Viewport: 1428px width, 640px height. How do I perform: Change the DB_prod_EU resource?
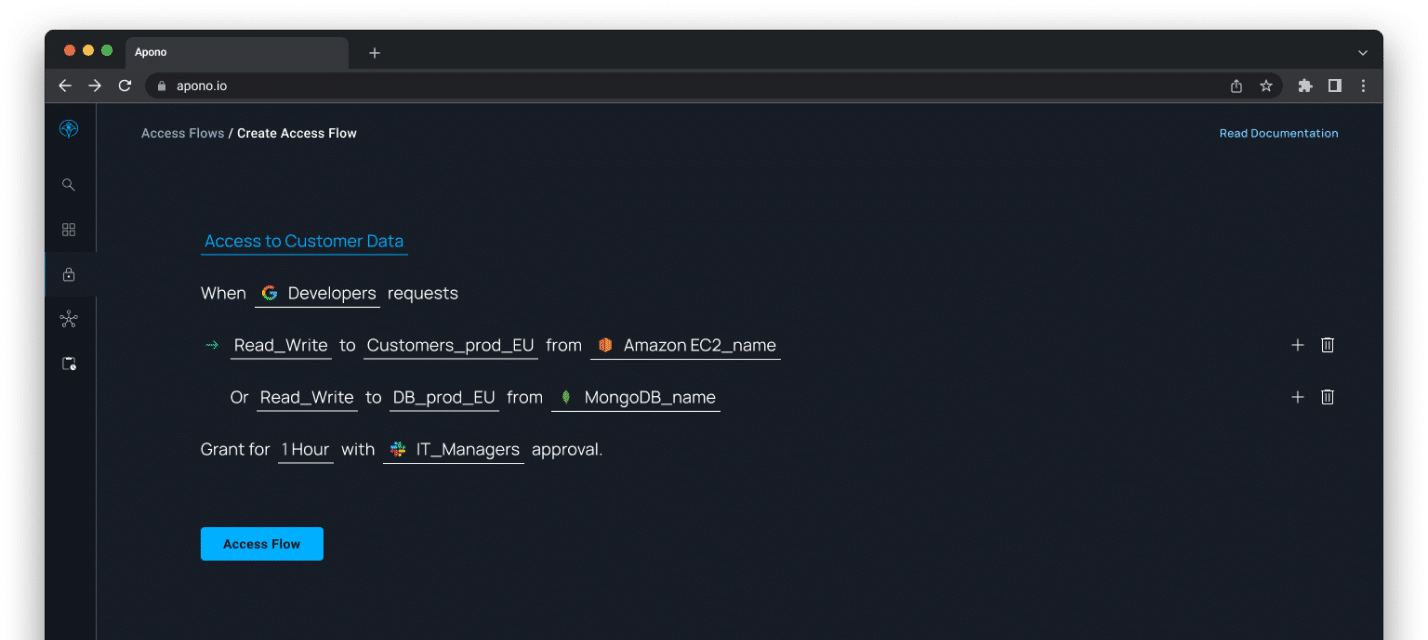point(444,398)
